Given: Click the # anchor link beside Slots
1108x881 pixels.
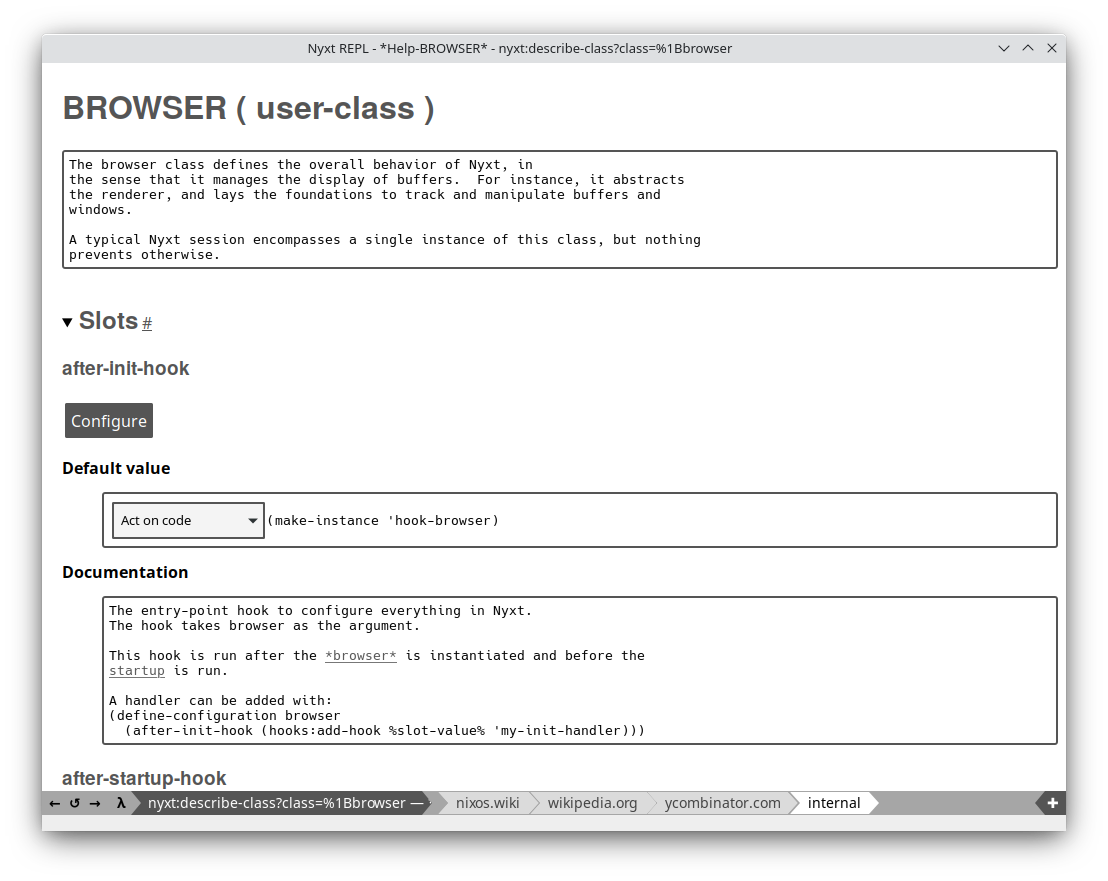Looking at the screenshot, I should [x=147, y=324].
